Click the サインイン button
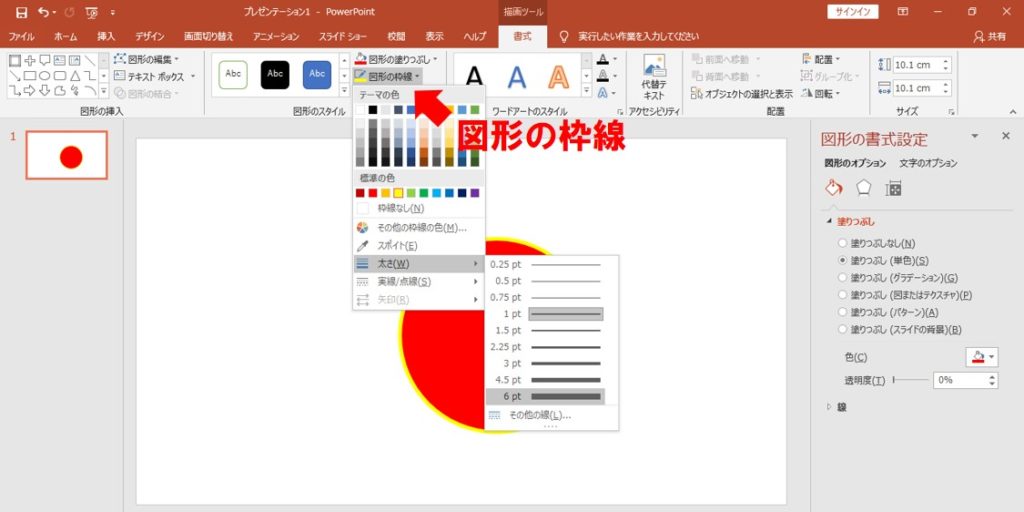This screenshot has height=512, width=1024. click(852, 12)
